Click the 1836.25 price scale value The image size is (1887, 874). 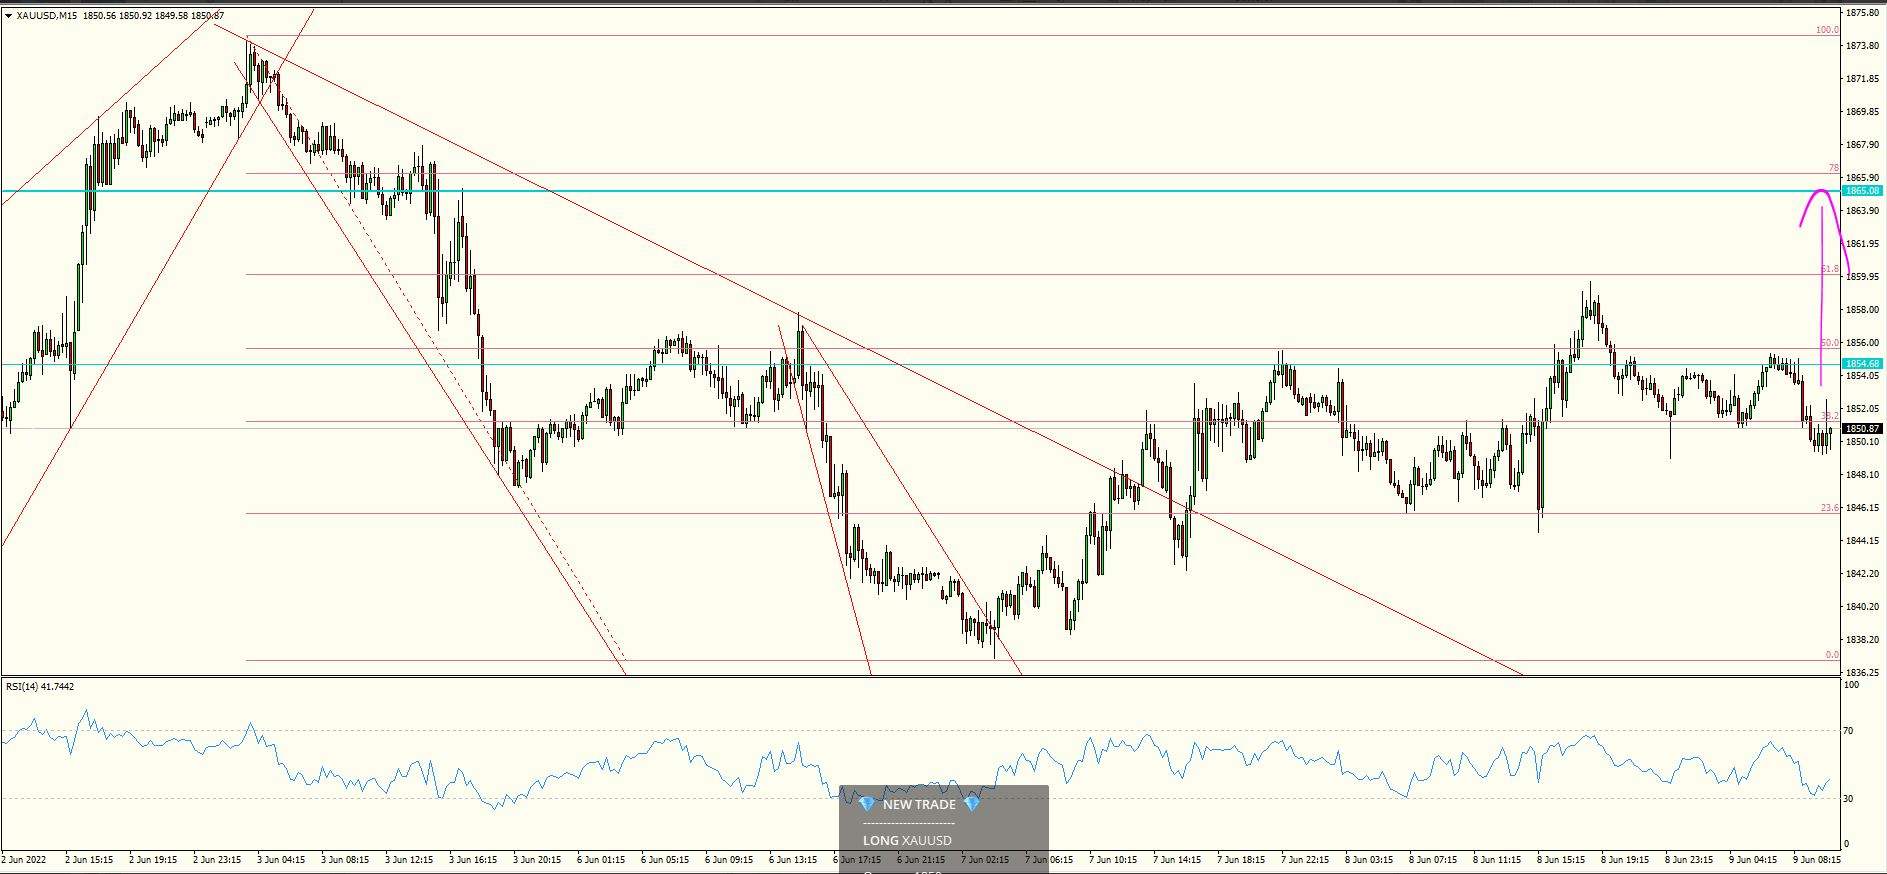pyautogui.click(x=1862, y=673)
